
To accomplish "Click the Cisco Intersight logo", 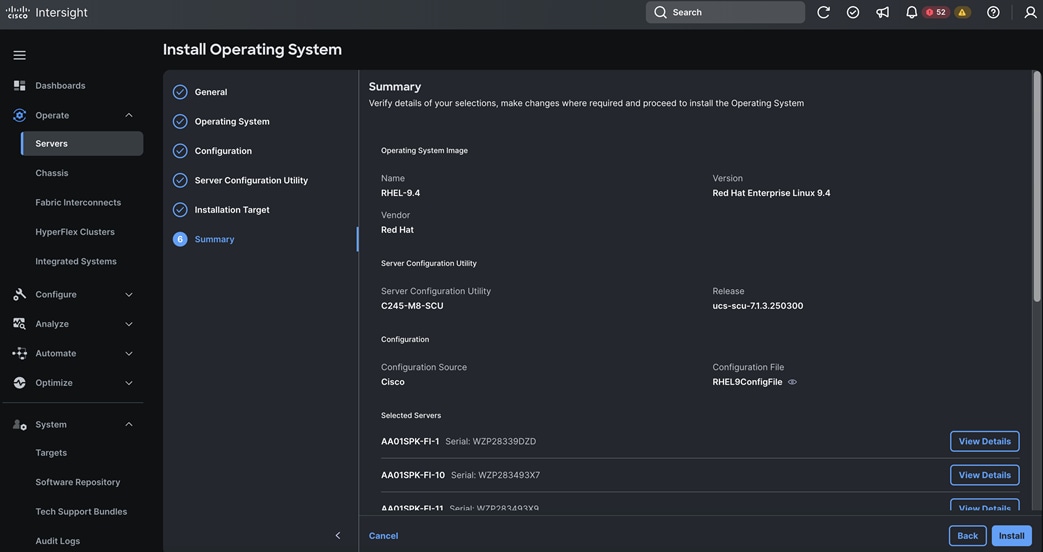I will [x=47, y=13].
